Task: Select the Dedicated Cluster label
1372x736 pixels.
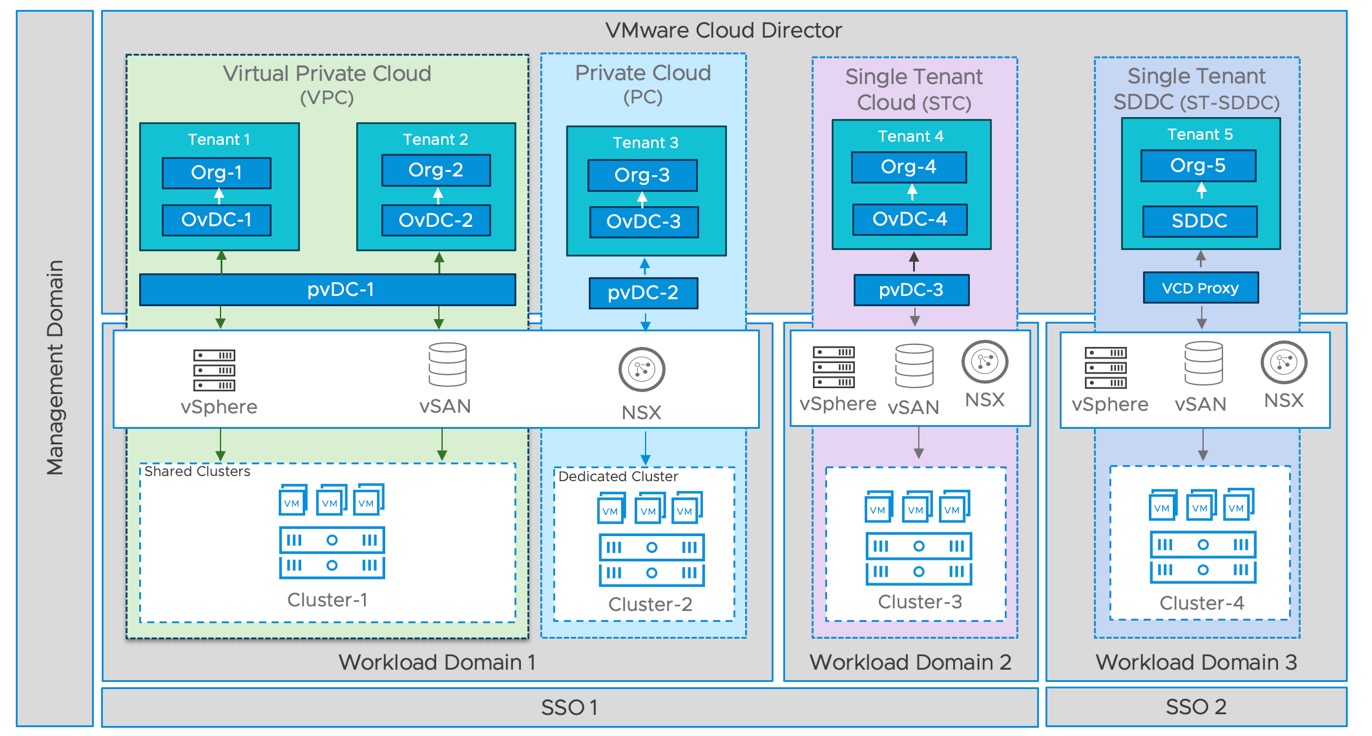Action: pyautogui.click(x=618, y=477)
